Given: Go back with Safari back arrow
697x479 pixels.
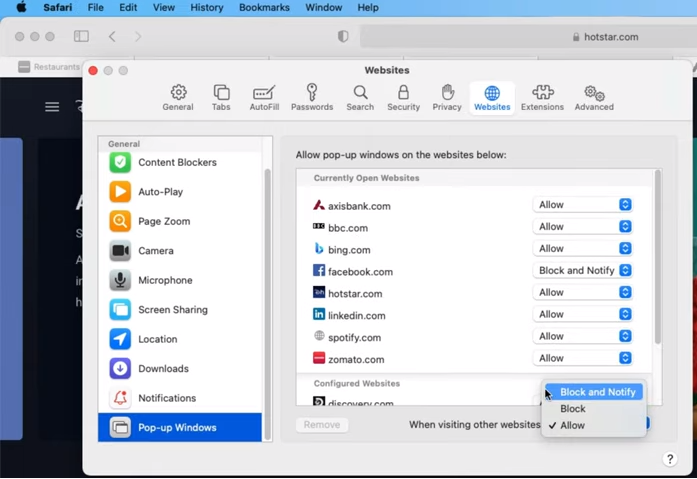Looking at the screenshot, I should (112, 36).
